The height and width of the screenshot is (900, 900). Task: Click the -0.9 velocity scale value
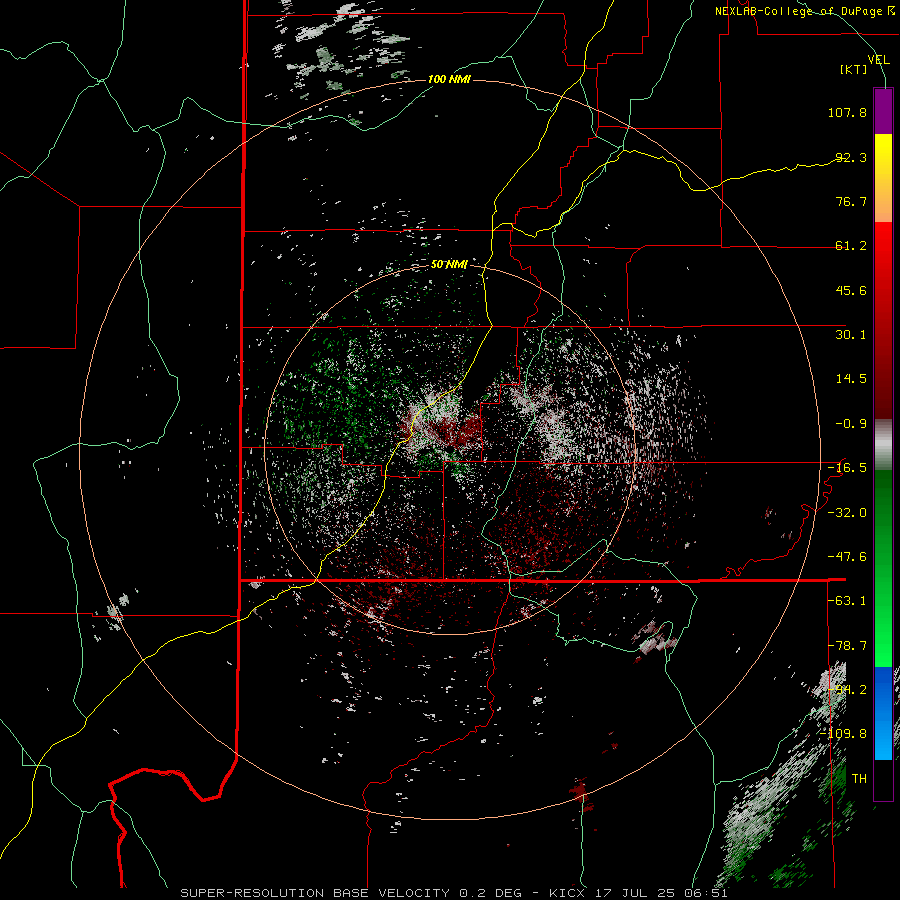click(x=851, y=424)
